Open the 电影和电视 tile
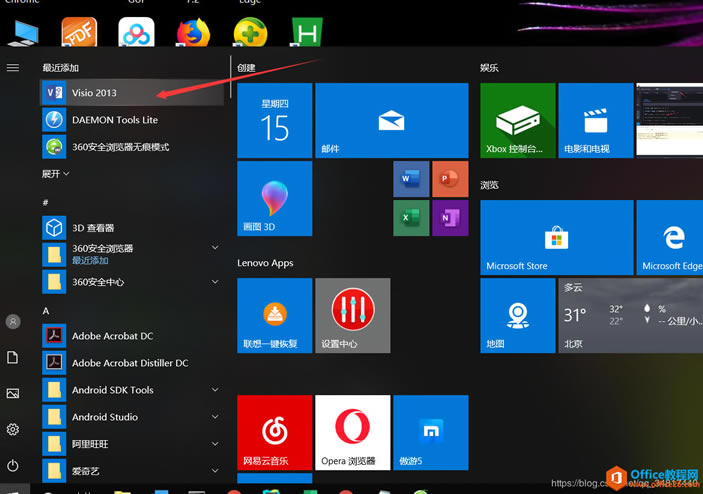Screen dimensions: 703x494 click(x=595, y=120)
